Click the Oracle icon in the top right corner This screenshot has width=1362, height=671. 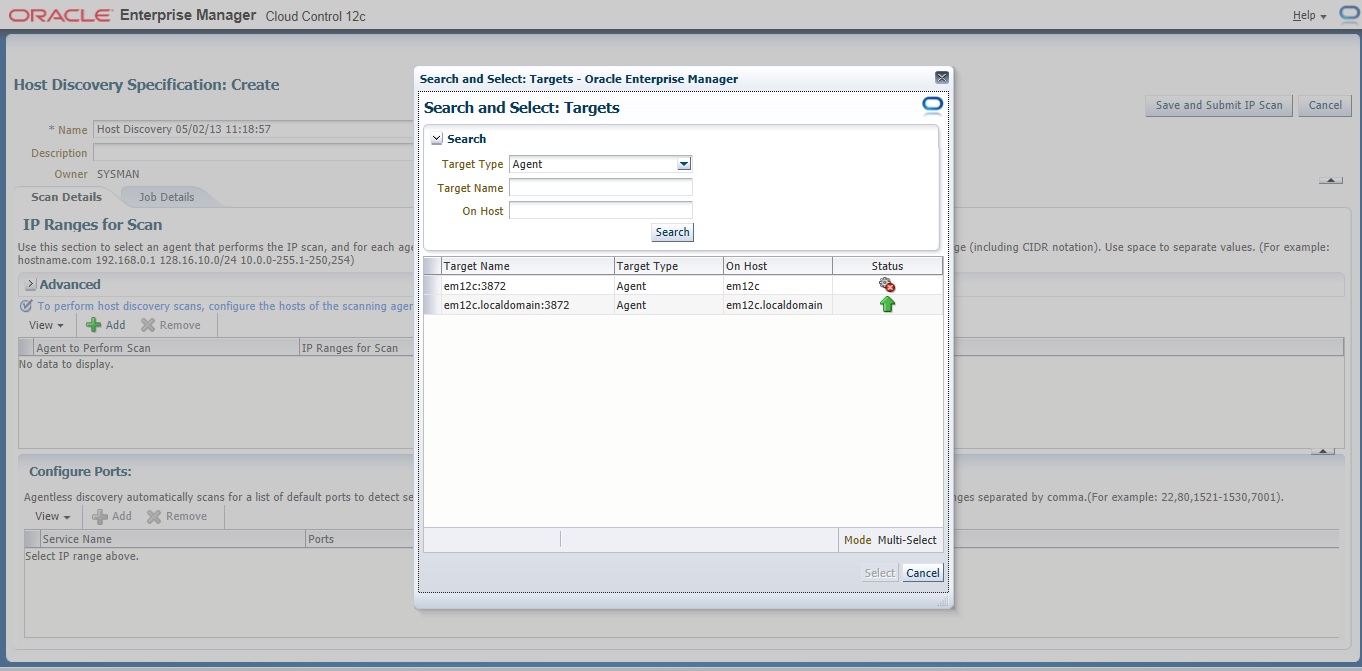1347,15
